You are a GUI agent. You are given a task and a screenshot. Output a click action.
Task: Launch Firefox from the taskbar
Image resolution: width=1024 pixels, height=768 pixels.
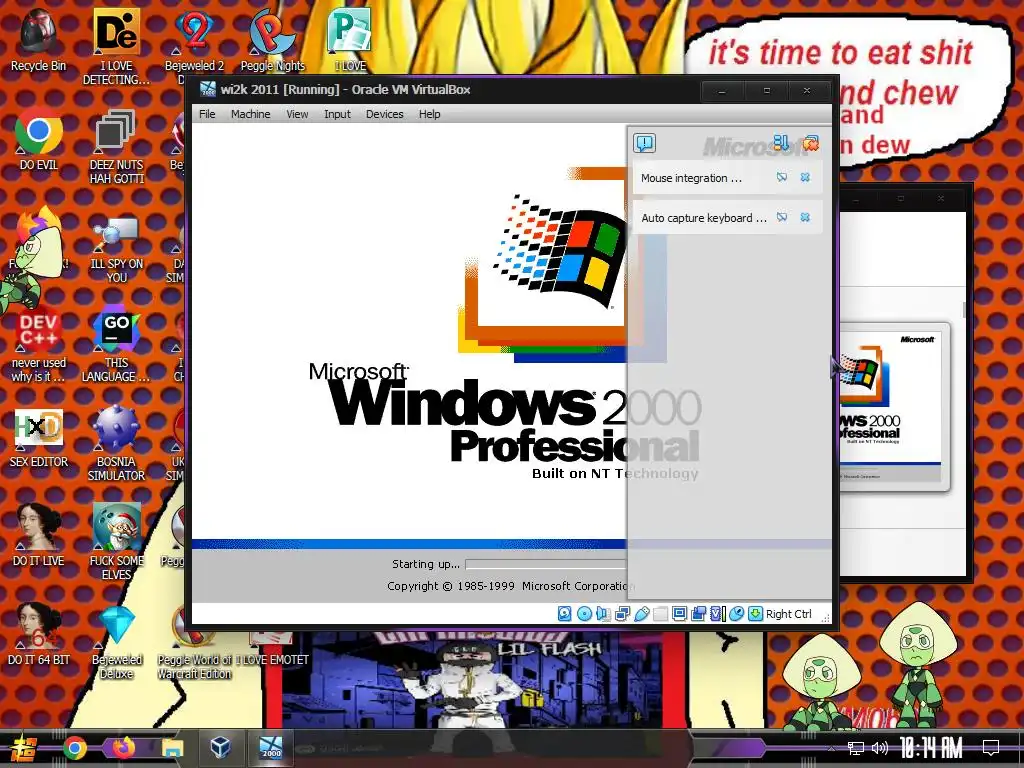(123, 748)
